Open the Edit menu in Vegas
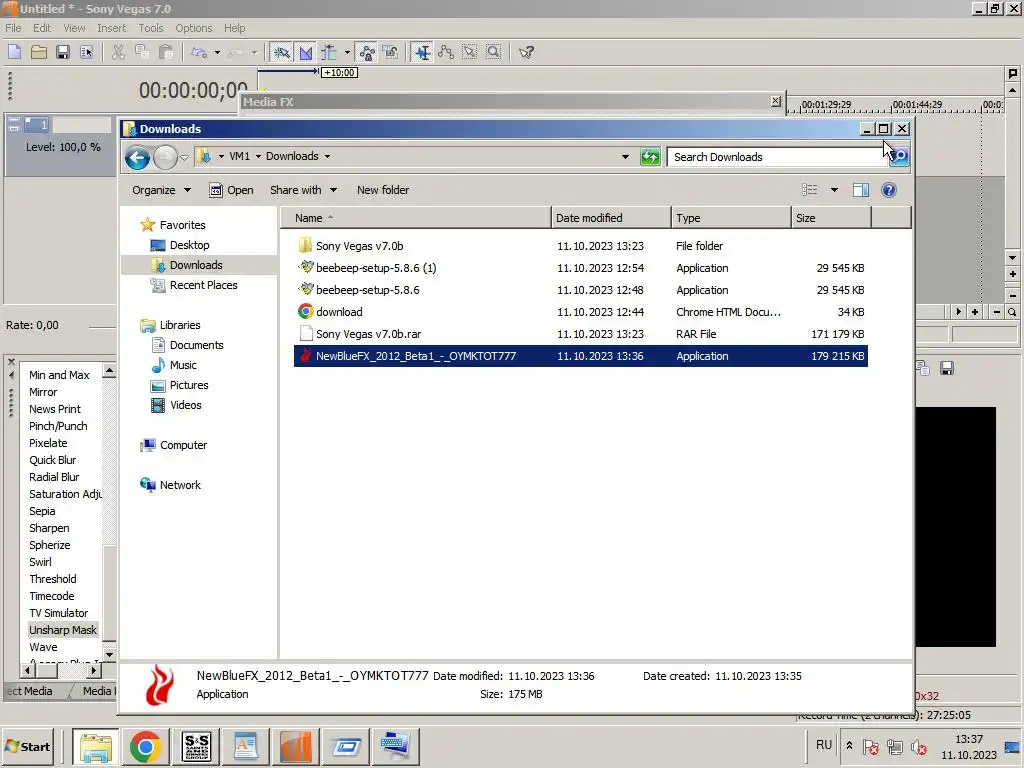The height and width of the screenshot is (768, 1024). tap(42, 28)
